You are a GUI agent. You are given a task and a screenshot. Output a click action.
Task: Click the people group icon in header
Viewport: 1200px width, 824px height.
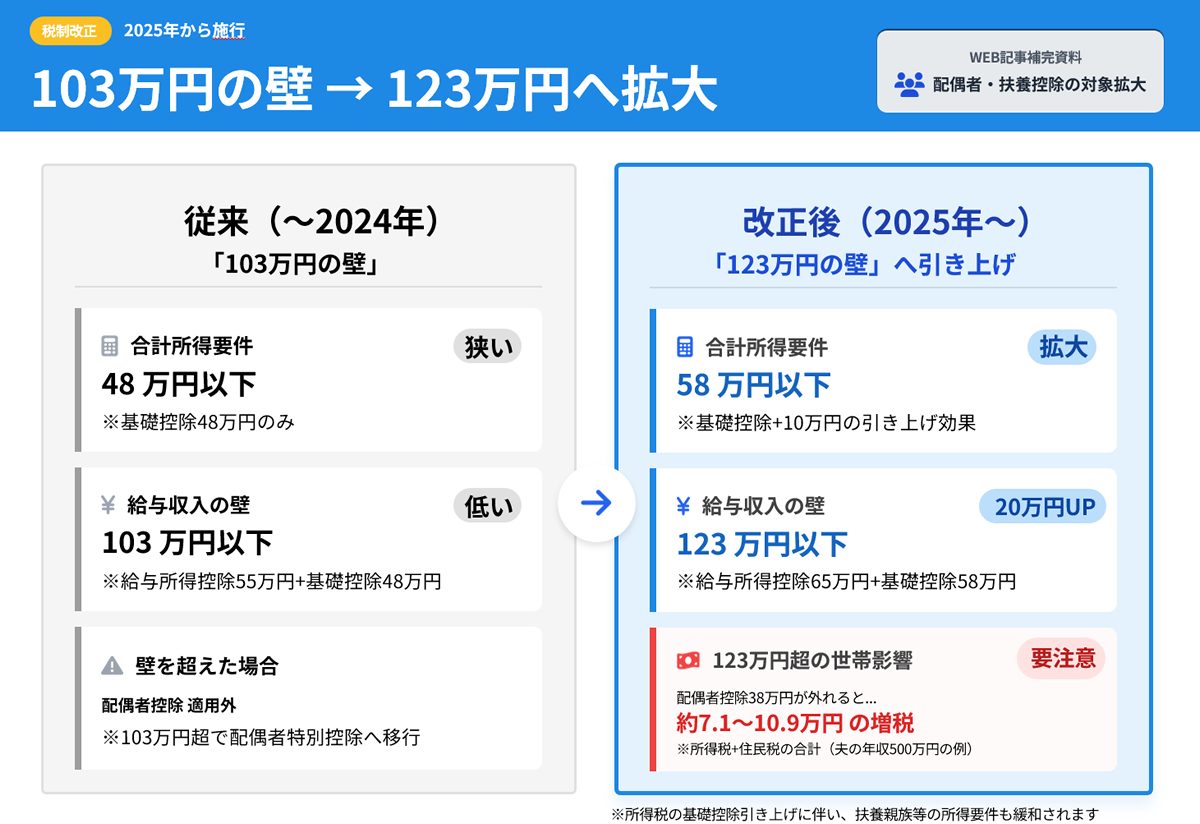[909, 84]
